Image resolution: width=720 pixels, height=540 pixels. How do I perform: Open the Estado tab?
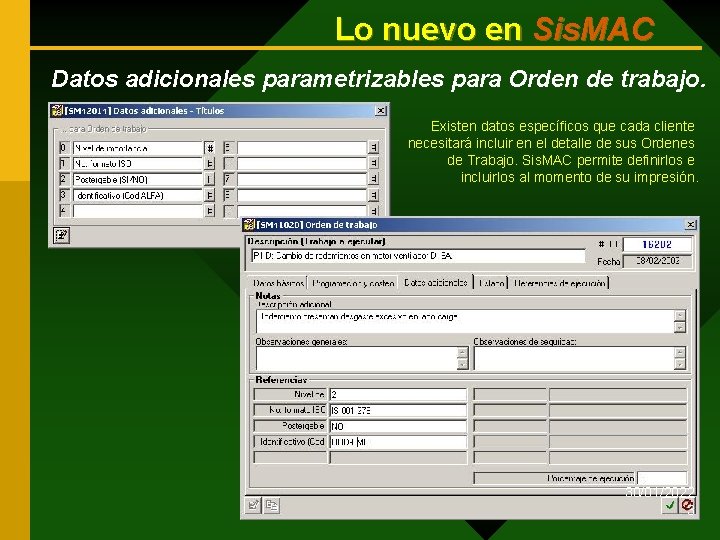tap(491, 283)
